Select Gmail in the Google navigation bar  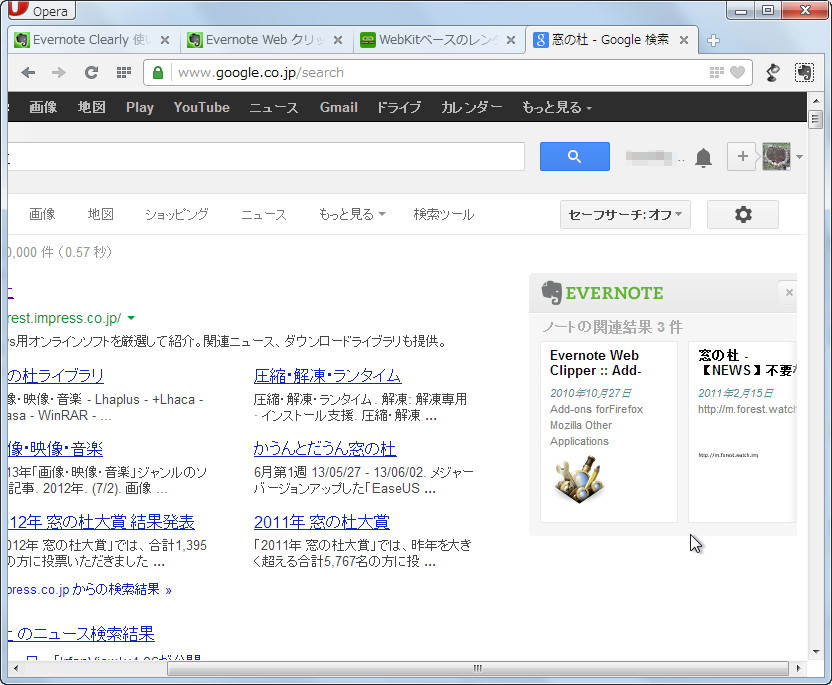[338, 107]
